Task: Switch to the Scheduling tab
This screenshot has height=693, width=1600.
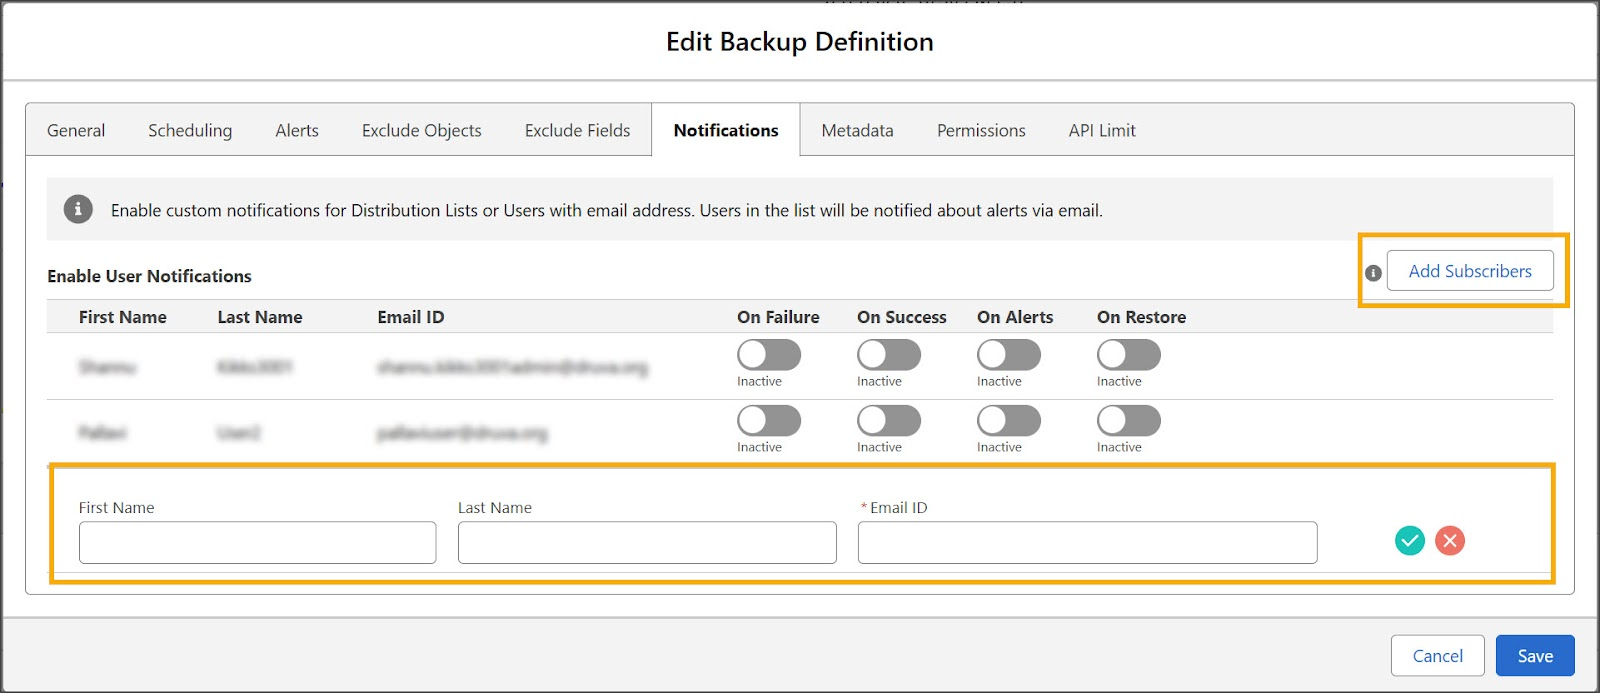Action: point(190,131)
